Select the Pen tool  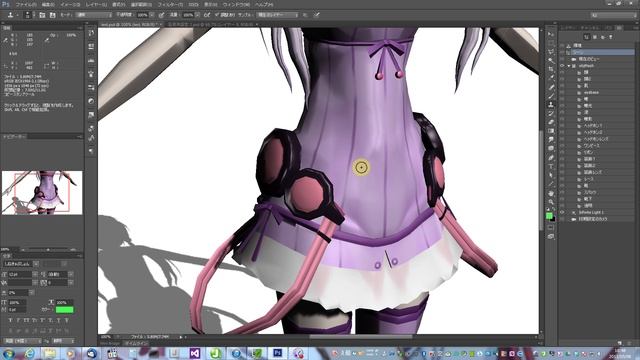(551, 158)
